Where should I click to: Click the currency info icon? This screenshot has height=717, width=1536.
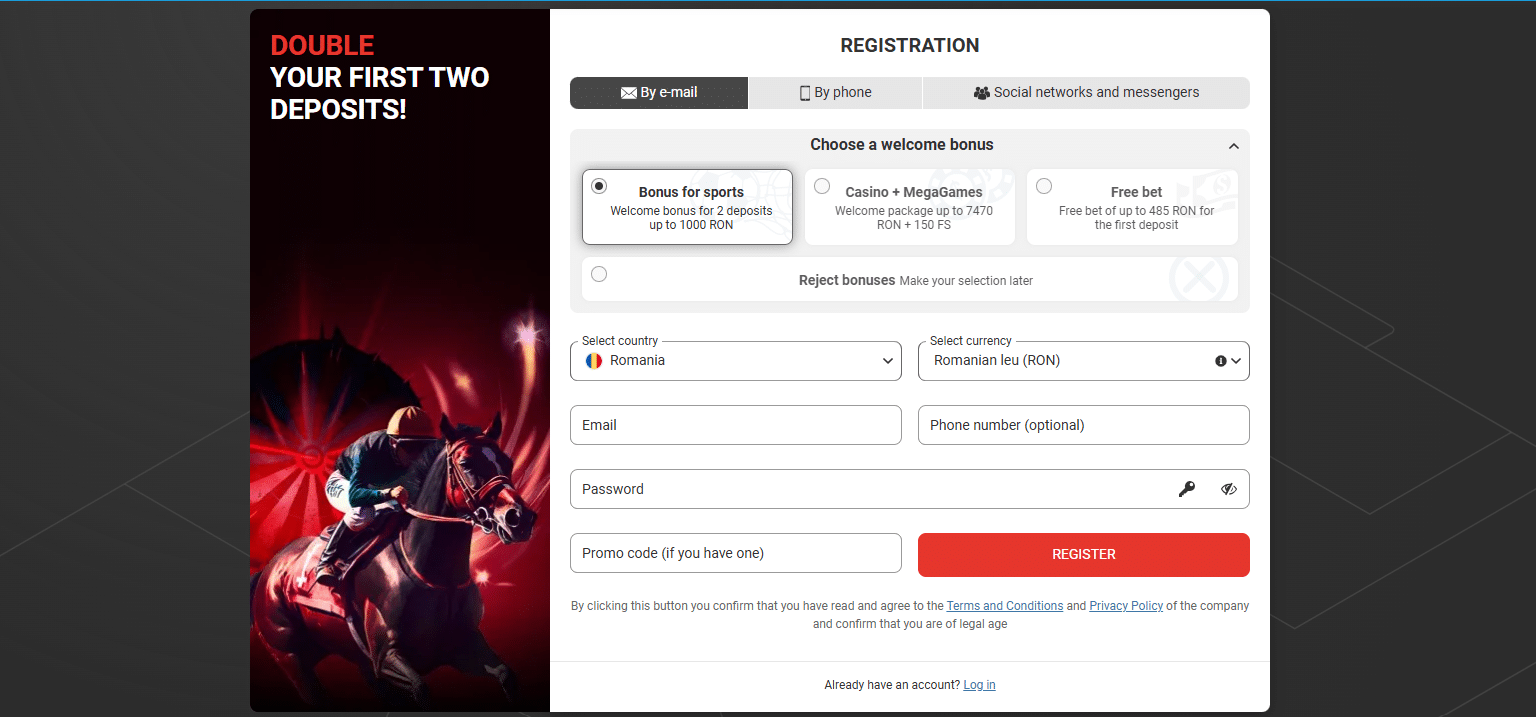pos(1221,361)
